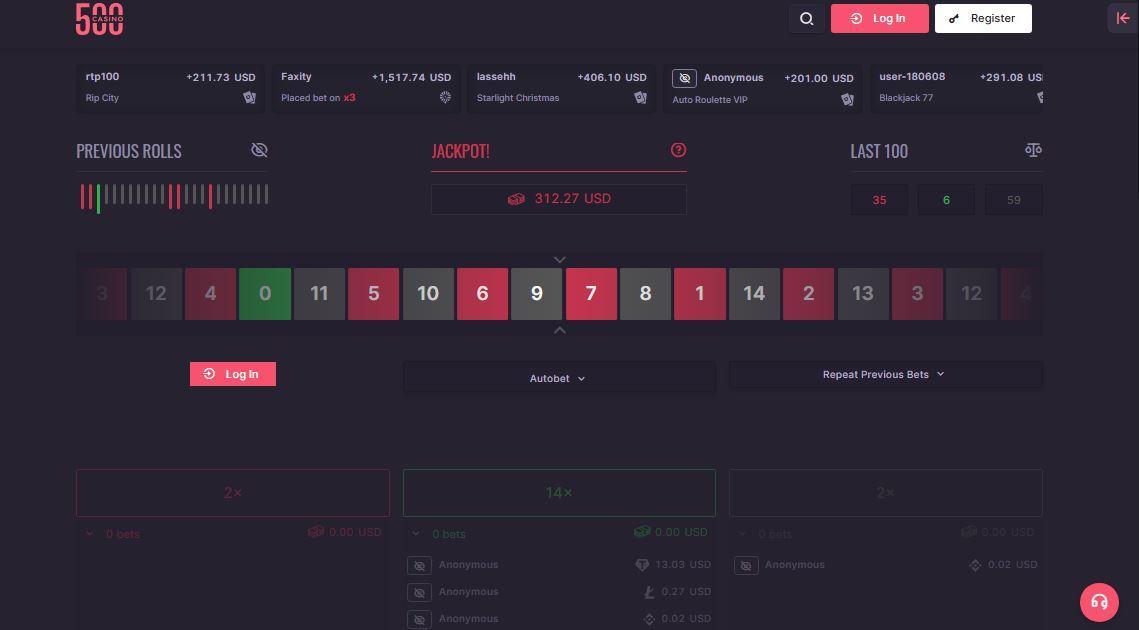1139x630 pixels.
Task: Select the red 2× bet option
Action: point(233,493)
